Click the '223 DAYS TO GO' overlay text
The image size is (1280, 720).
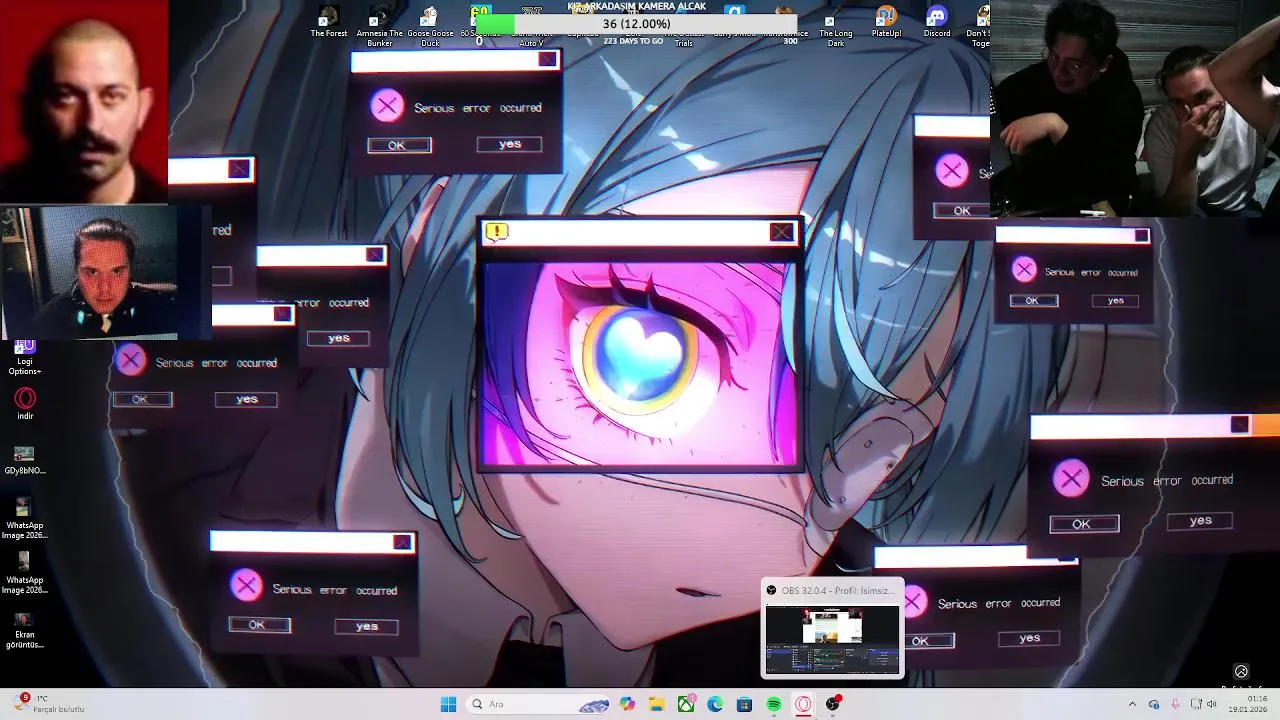[633, 41]
